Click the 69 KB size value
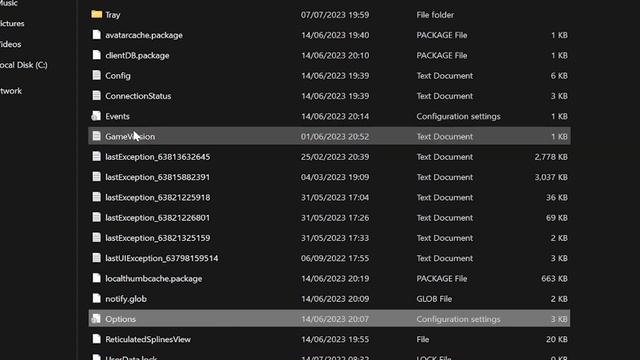640x360 pixels. coord(557,218)
